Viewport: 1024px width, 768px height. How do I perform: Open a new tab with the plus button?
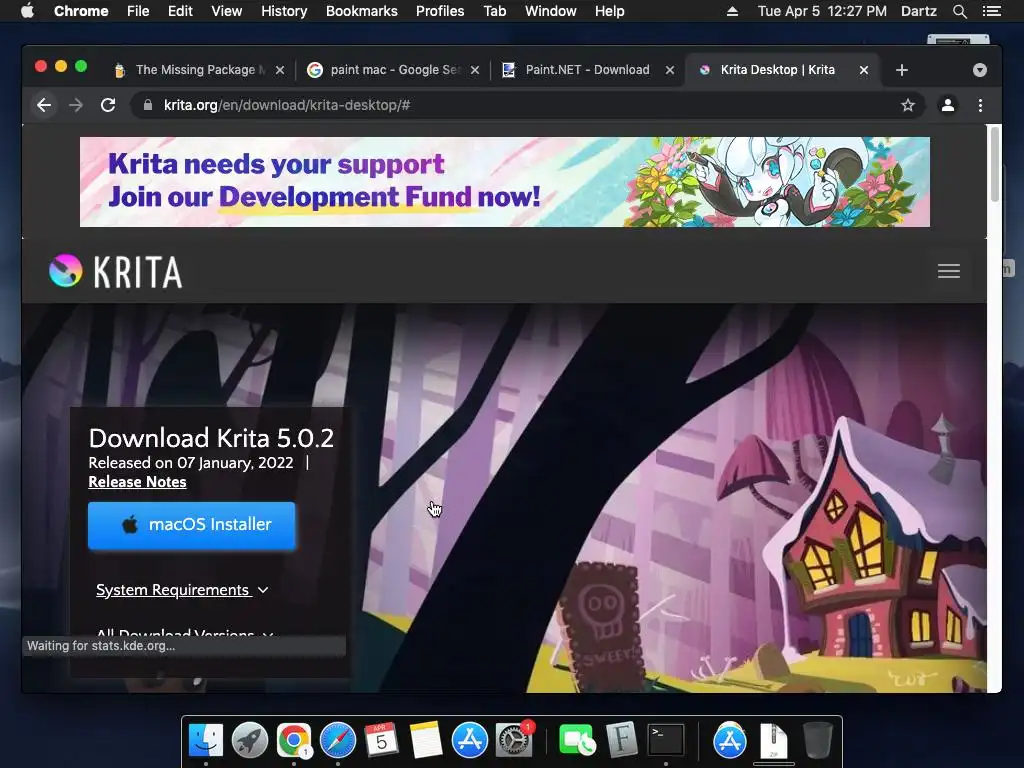pyautogui.click(x=902, y=70)
